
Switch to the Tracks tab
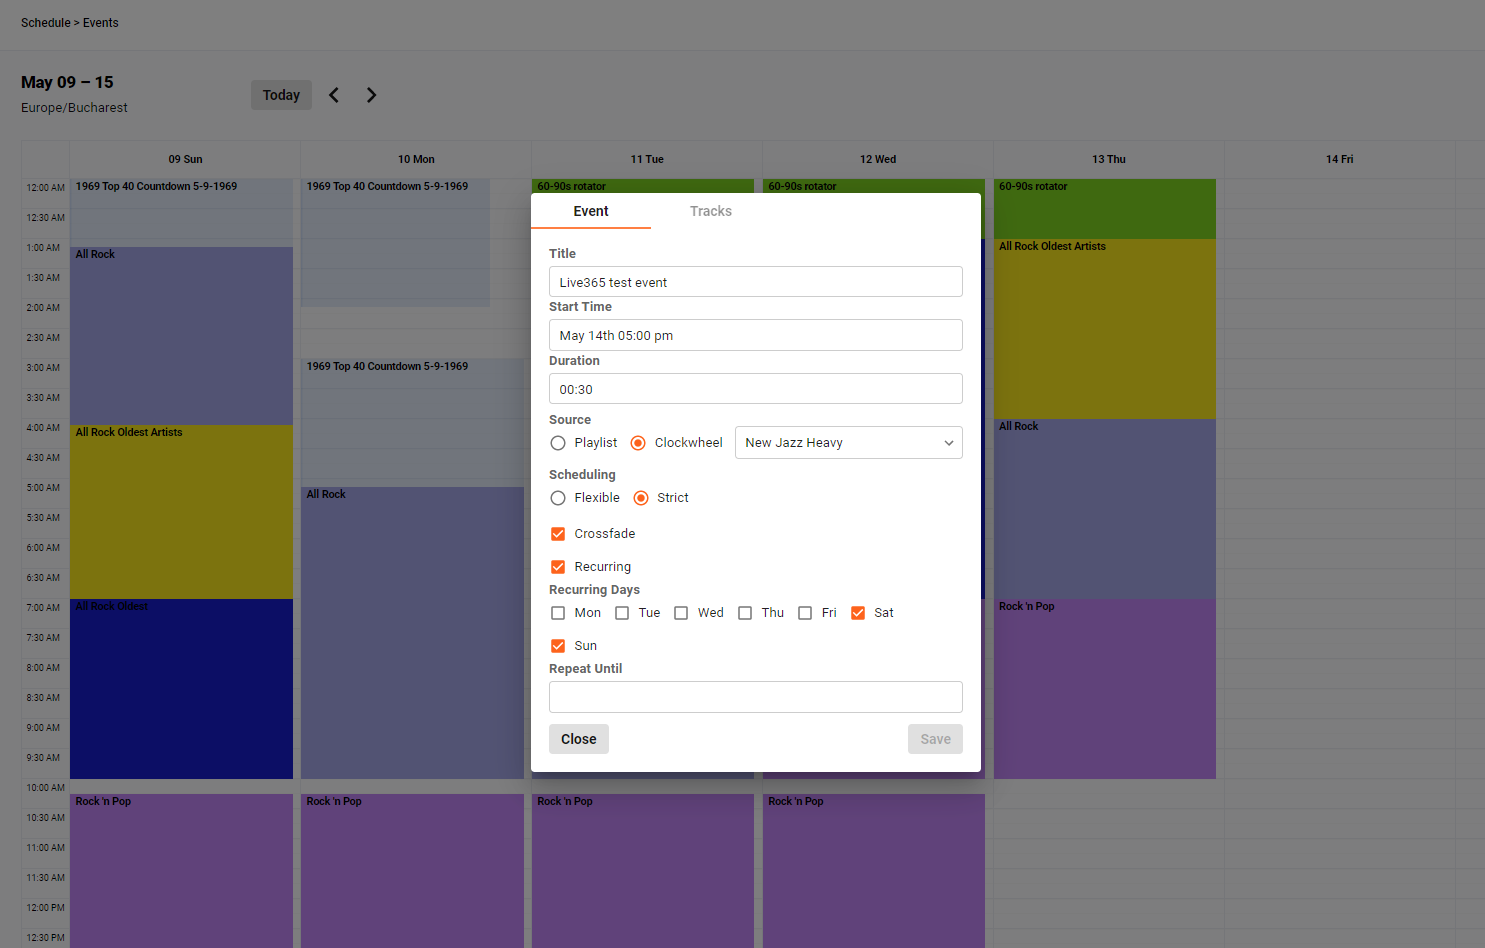click(711, 211)
